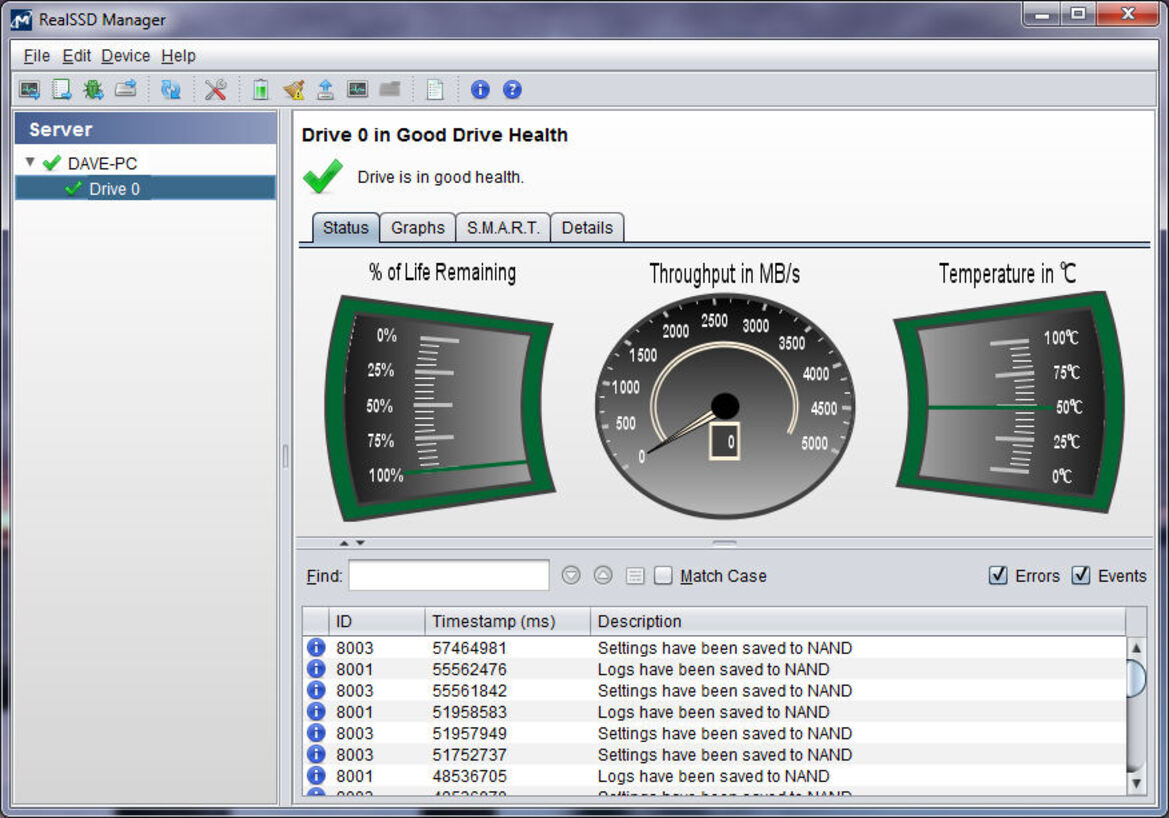
Task: Open the Edit menu
Action: click(76, 56)
